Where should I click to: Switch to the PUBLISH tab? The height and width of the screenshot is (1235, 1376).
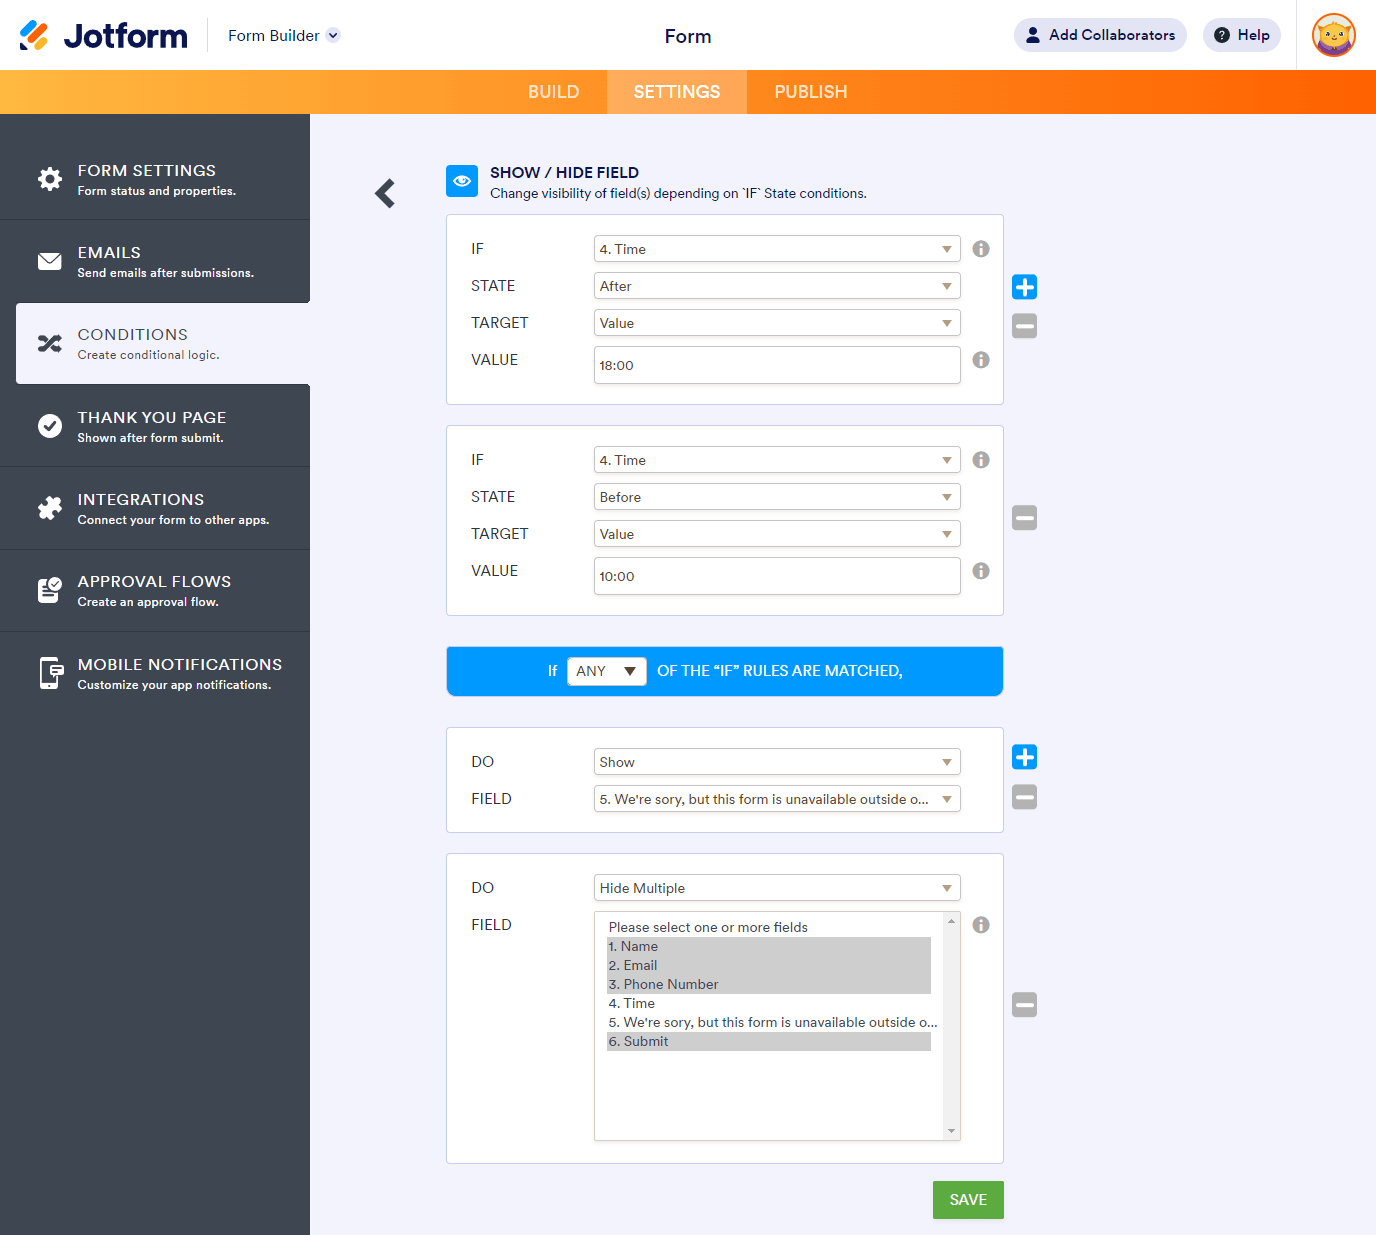(811, 92)
